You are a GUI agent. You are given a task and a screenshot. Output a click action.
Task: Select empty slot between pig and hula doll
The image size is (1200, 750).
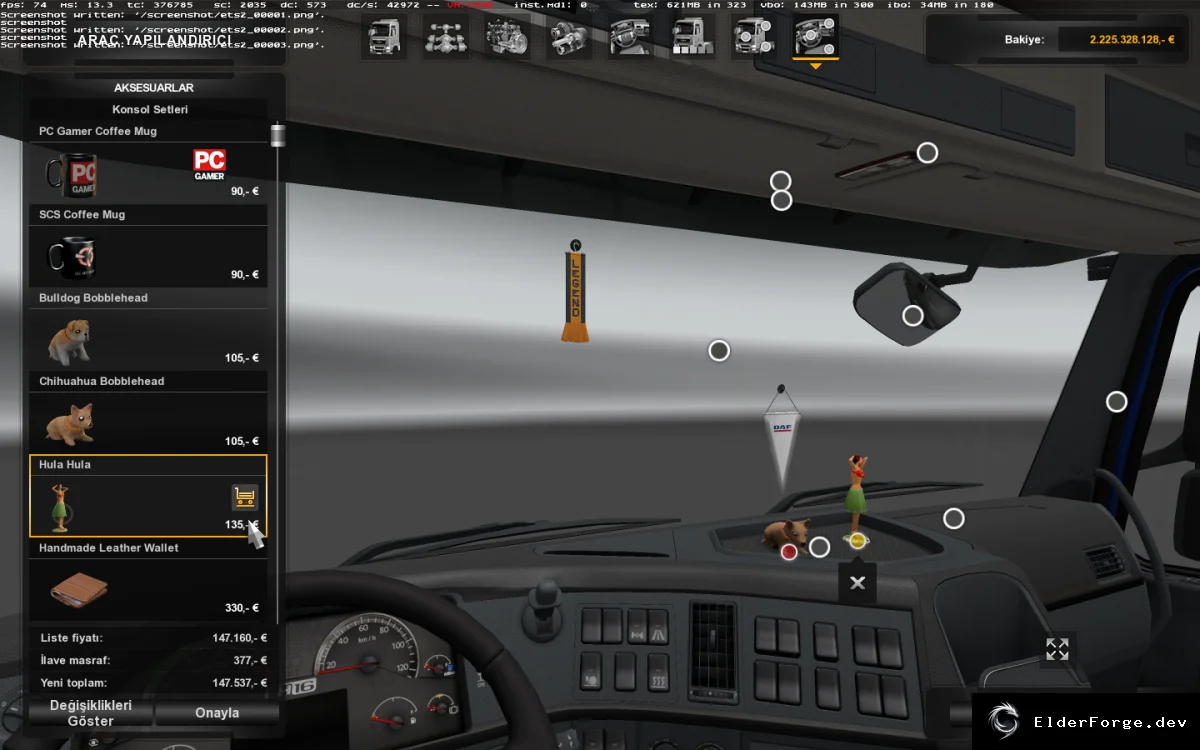coord(820,547)
